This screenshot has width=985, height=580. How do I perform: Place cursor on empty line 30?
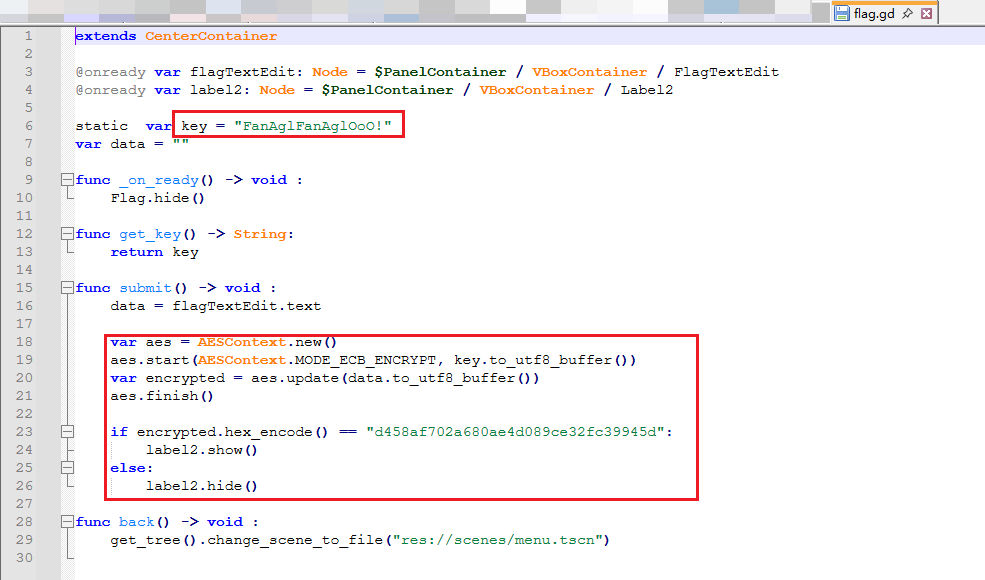click(x=300, y=558)
